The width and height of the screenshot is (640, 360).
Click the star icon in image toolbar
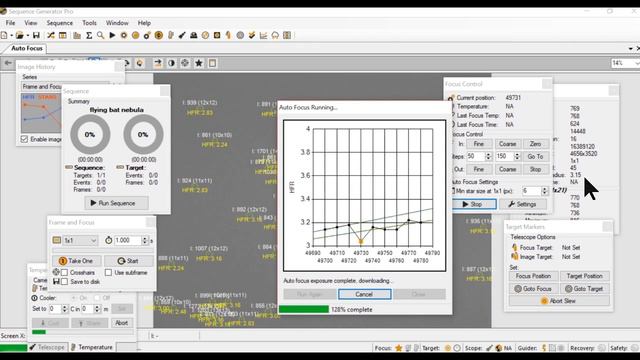tap(199, 63)
